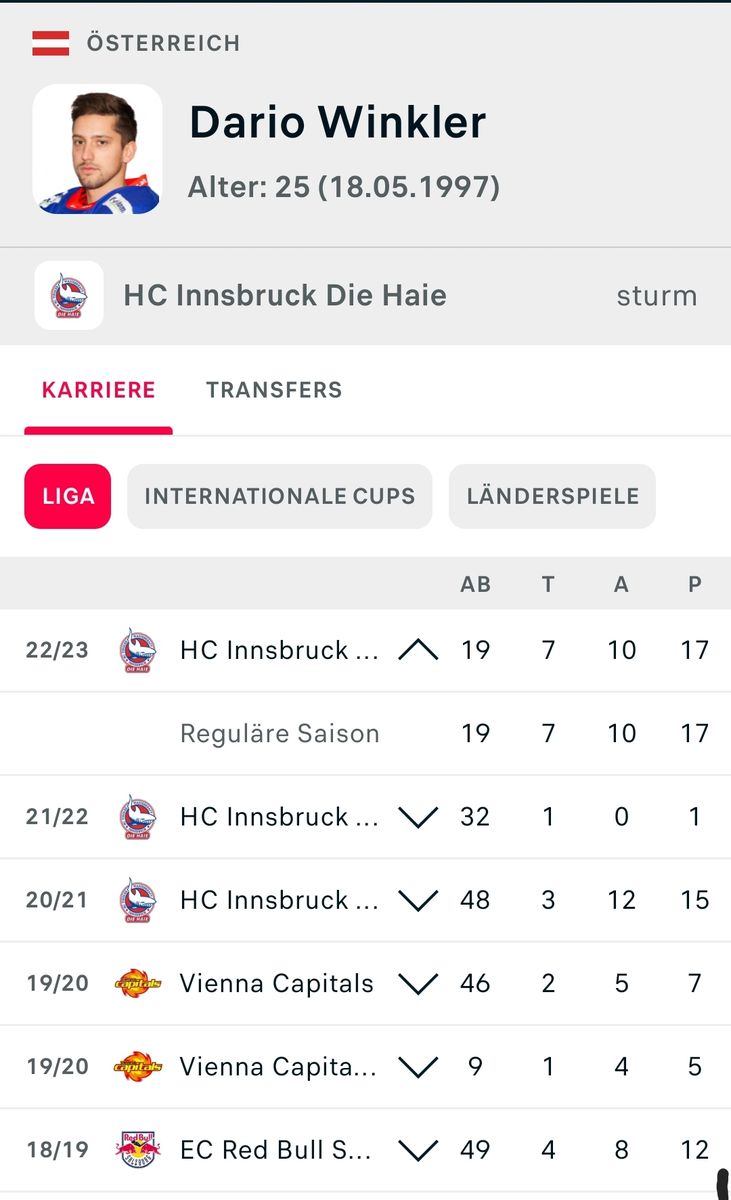
Task: Open the TRANSFERS tab
Action: click(274, 390)
